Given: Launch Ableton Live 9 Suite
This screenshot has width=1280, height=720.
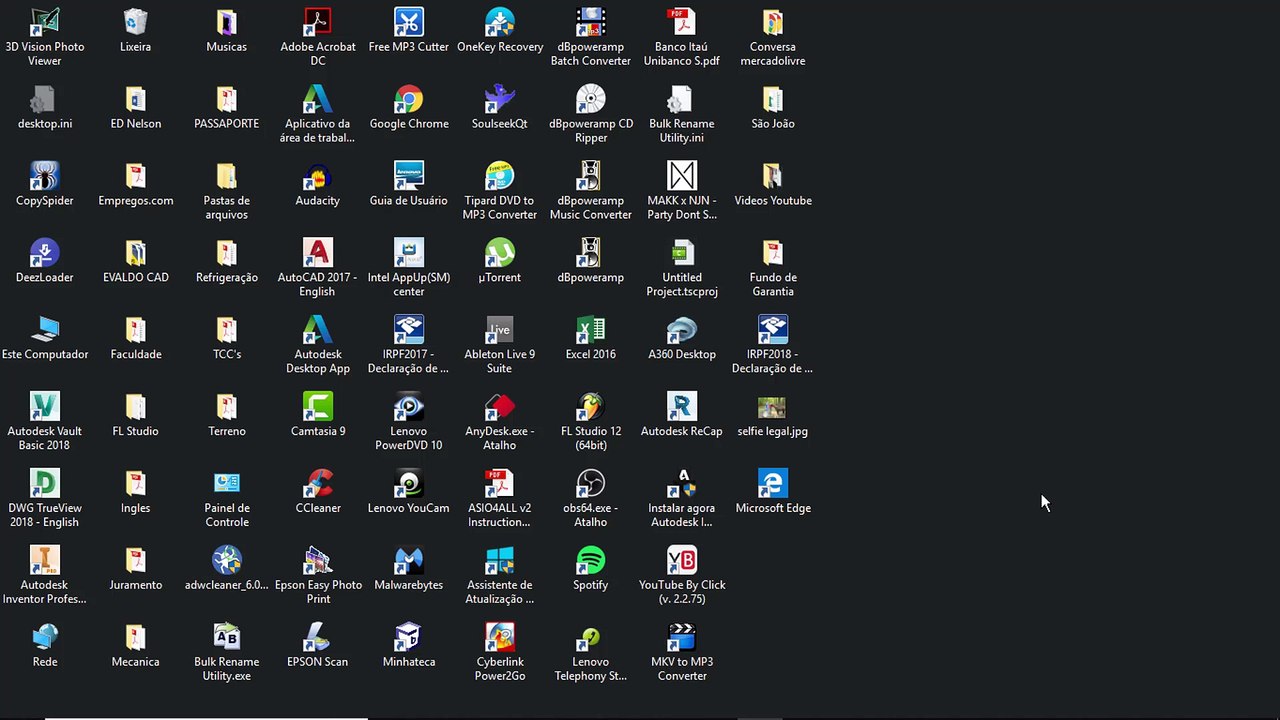Looking at the screenshot, I should point(500,331).
